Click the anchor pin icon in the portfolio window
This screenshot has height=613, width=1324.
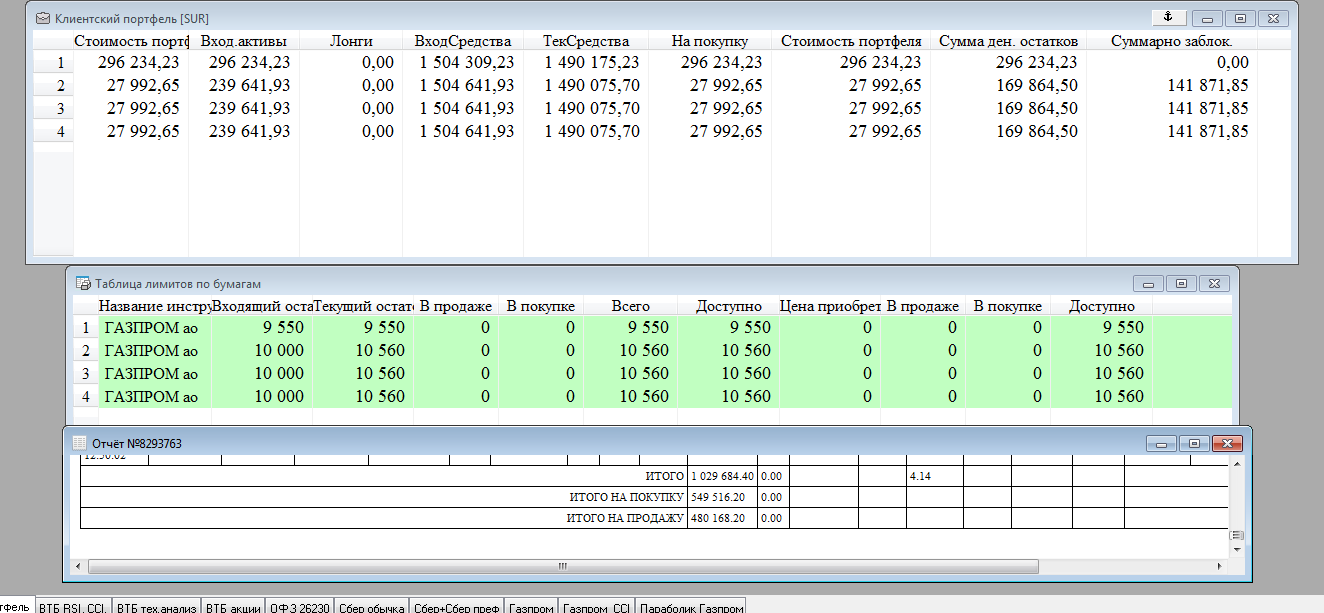[1168, 17]
